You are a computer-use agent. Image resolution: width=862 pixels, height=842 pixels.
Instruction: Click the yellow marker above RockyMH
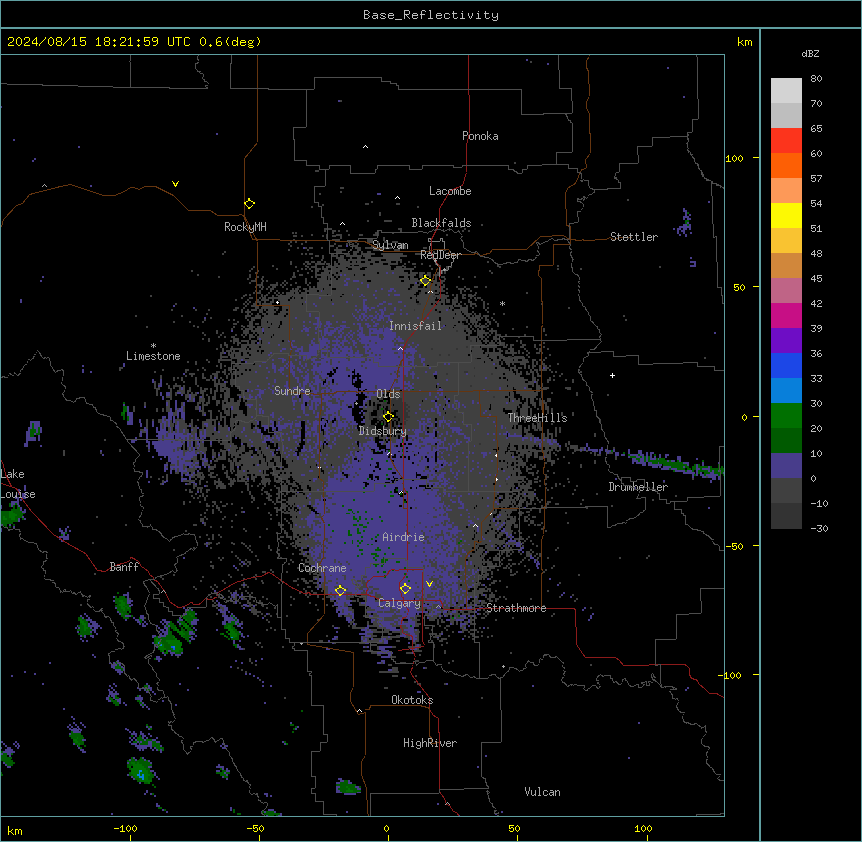coord(249,204)
